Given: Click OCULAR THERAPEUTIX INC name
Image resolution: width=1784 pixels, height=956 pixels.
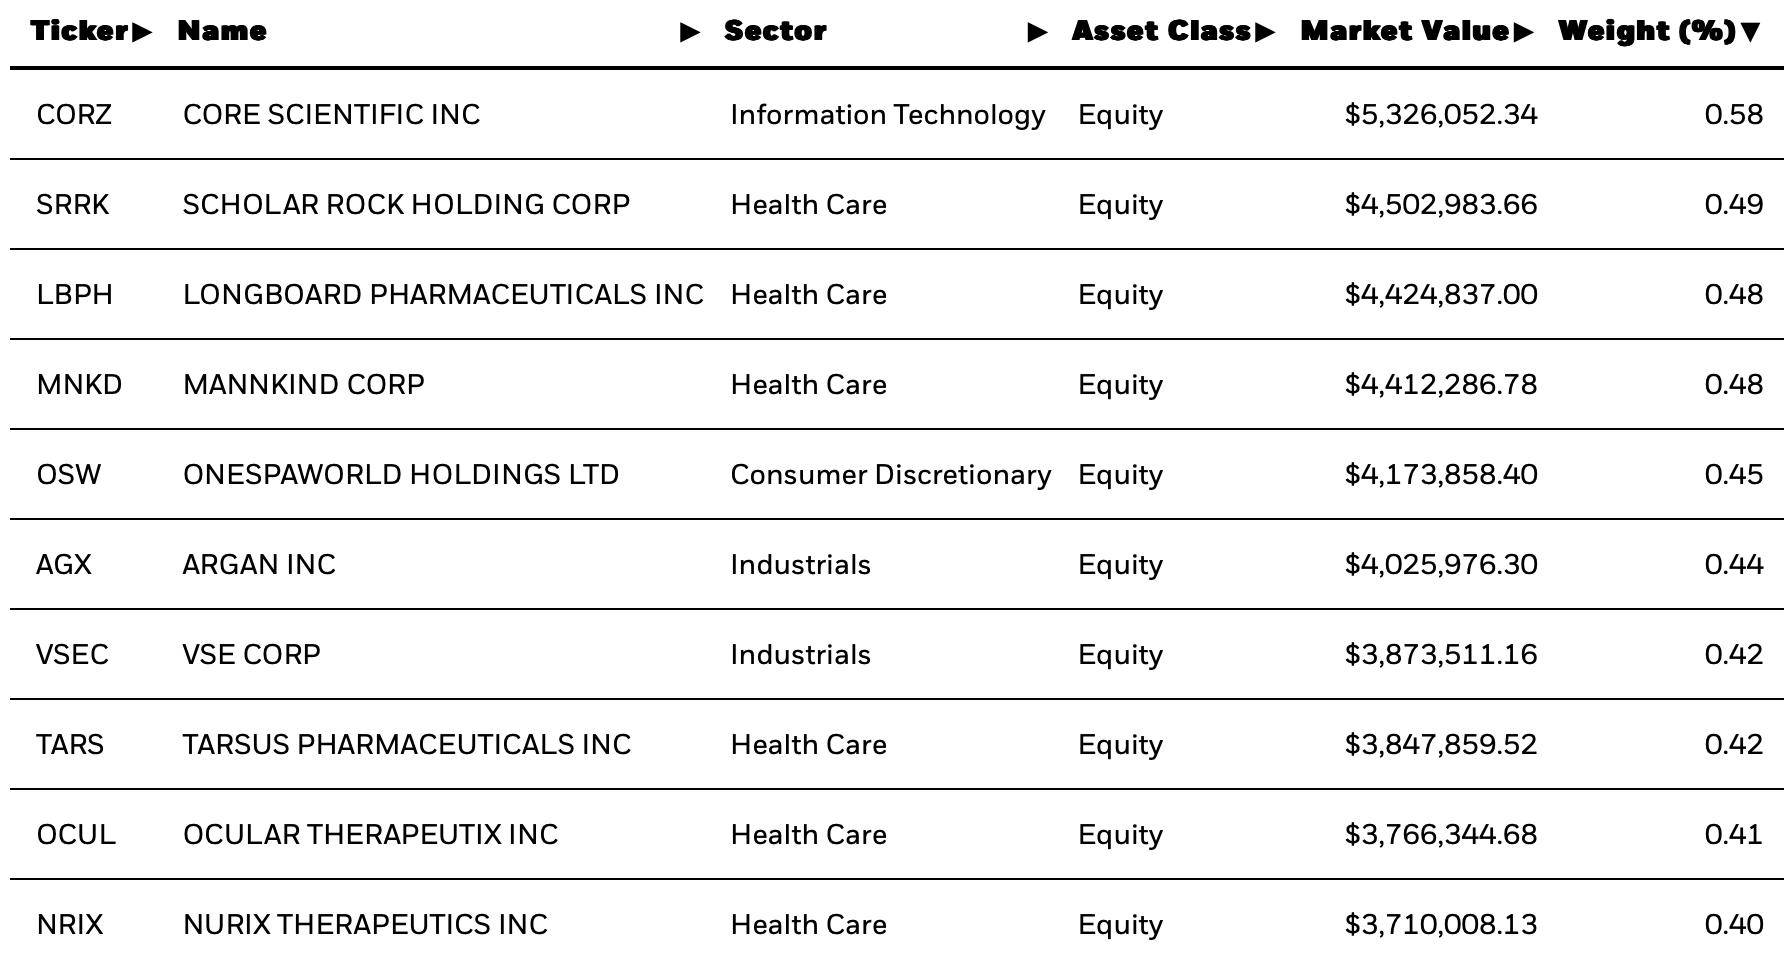Looking at the screenshot, I should (370, 834).
